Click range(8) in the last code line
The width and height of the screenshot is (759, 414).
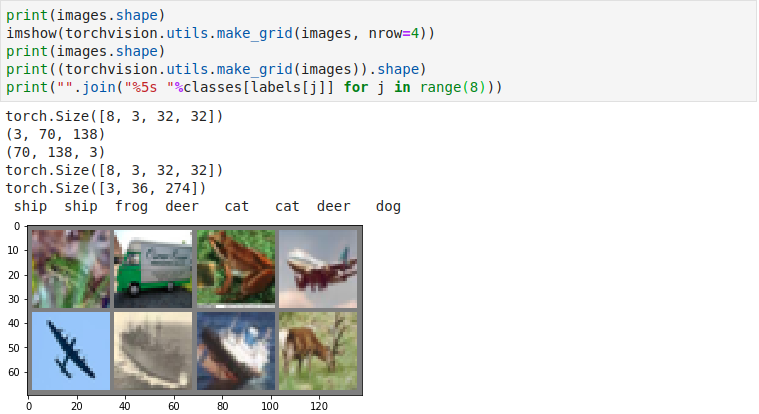coord(453,87)
